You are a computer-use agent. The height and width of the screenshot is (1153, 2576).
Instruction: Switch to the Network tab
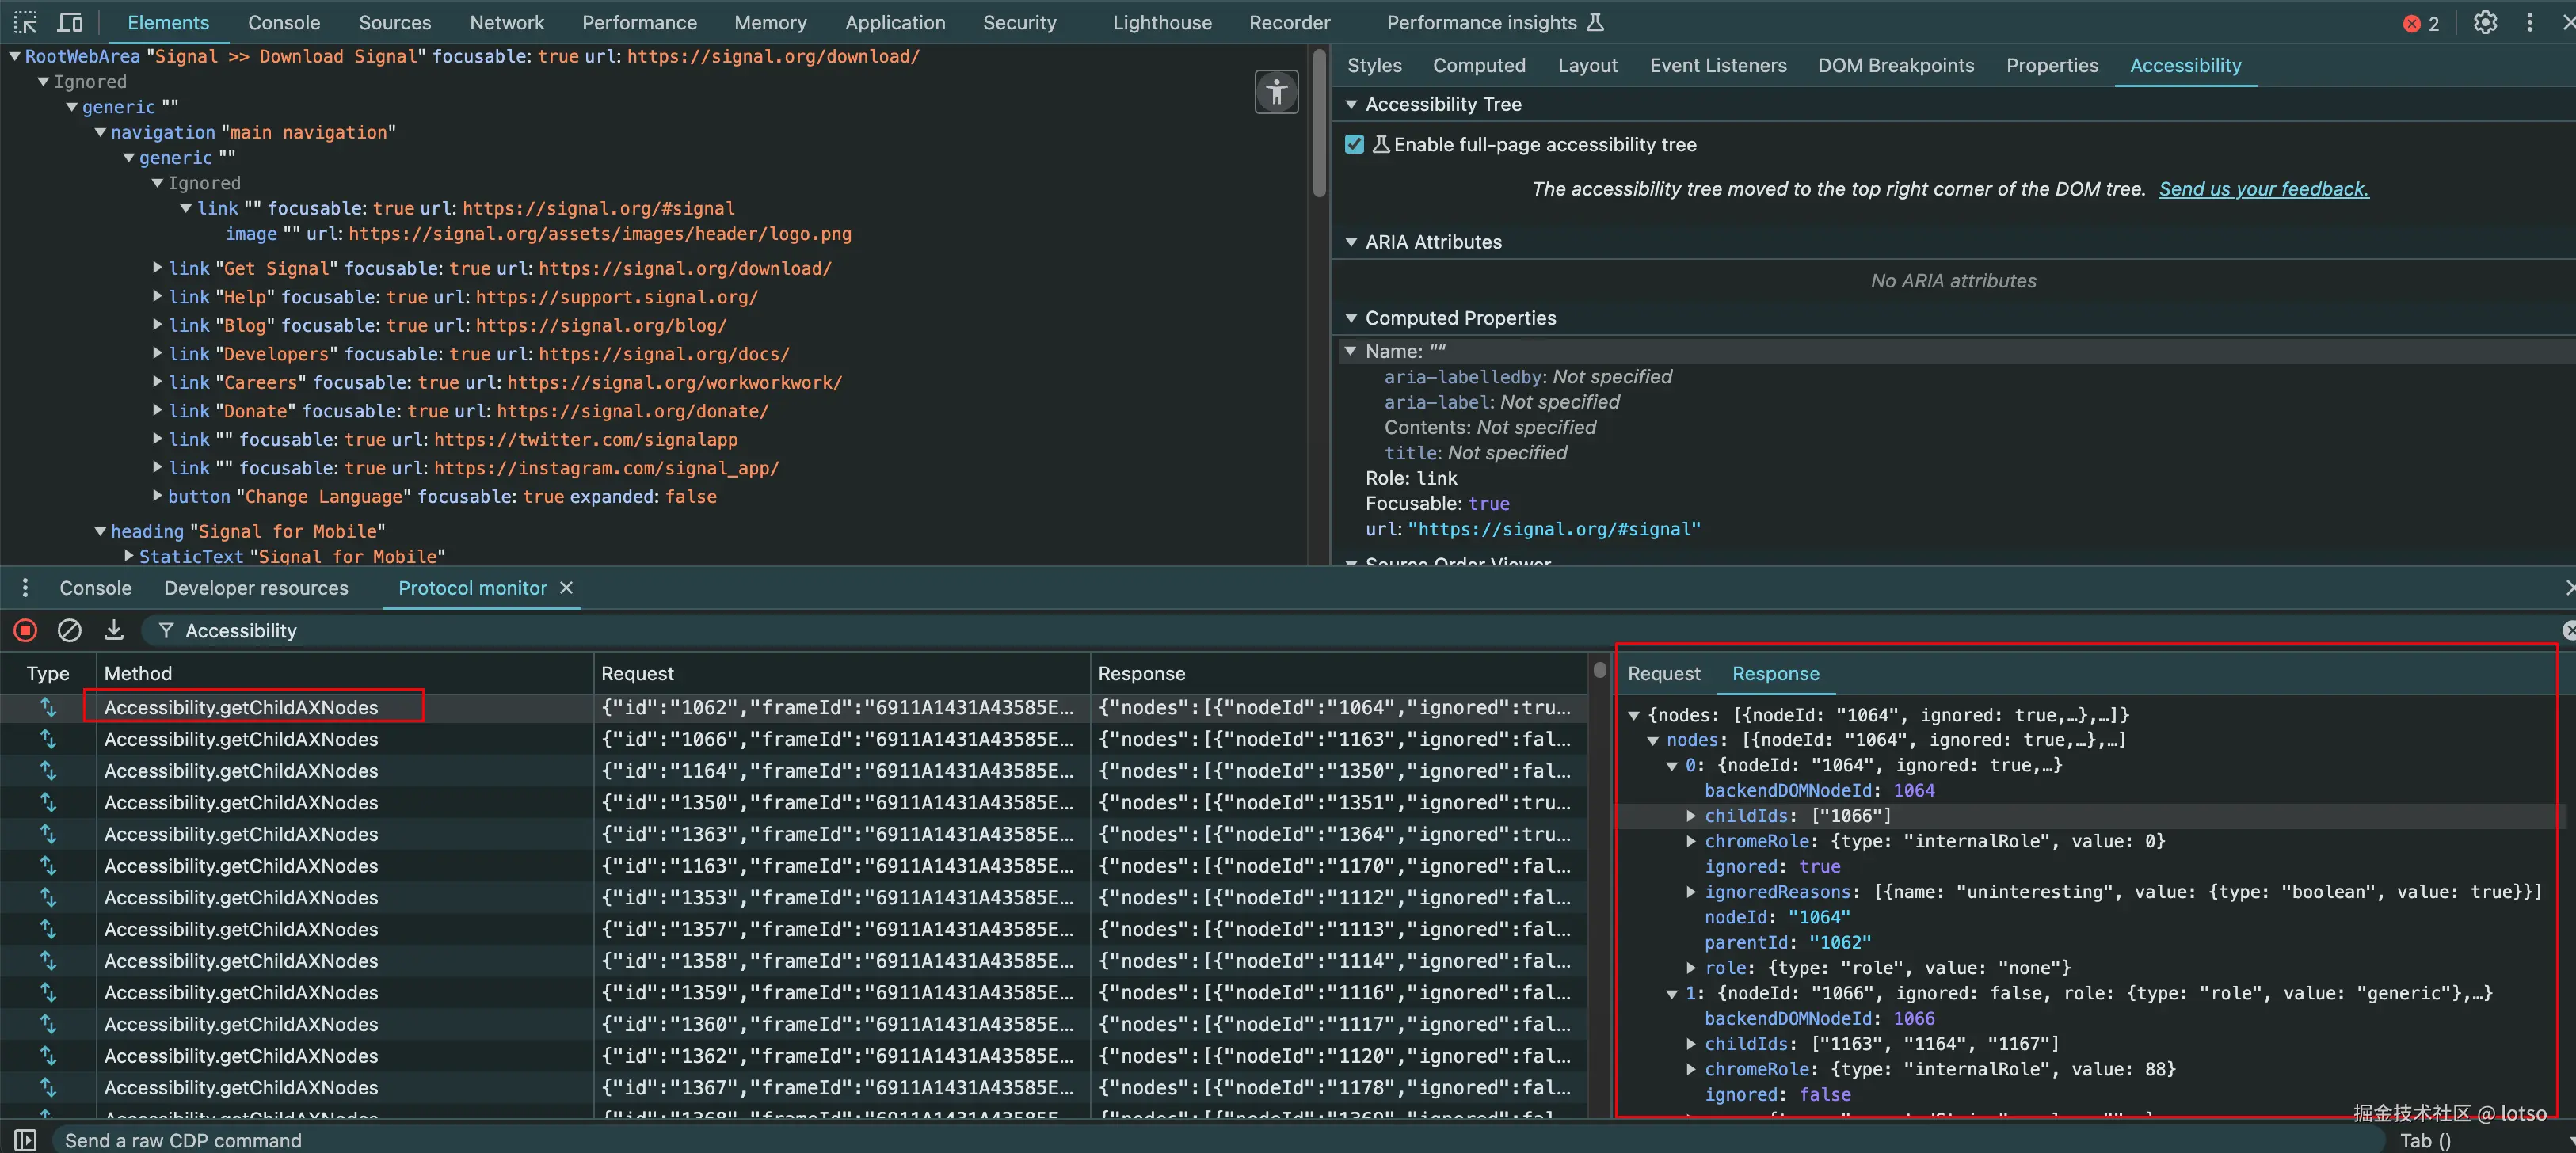click(x=506, y=22)
